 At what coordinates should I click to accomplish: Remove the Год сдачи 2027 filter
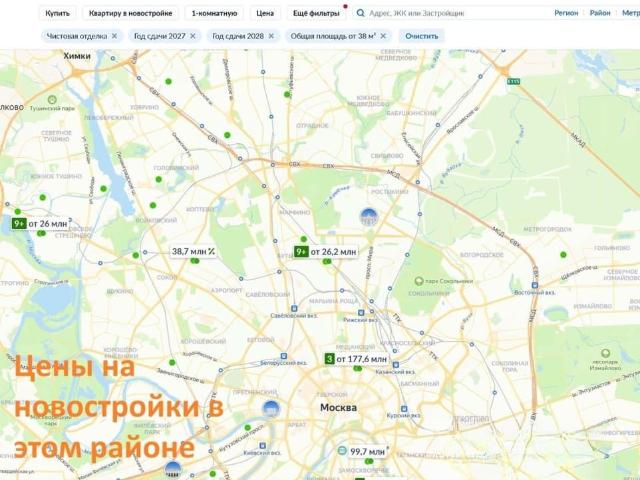coord(193,36)
